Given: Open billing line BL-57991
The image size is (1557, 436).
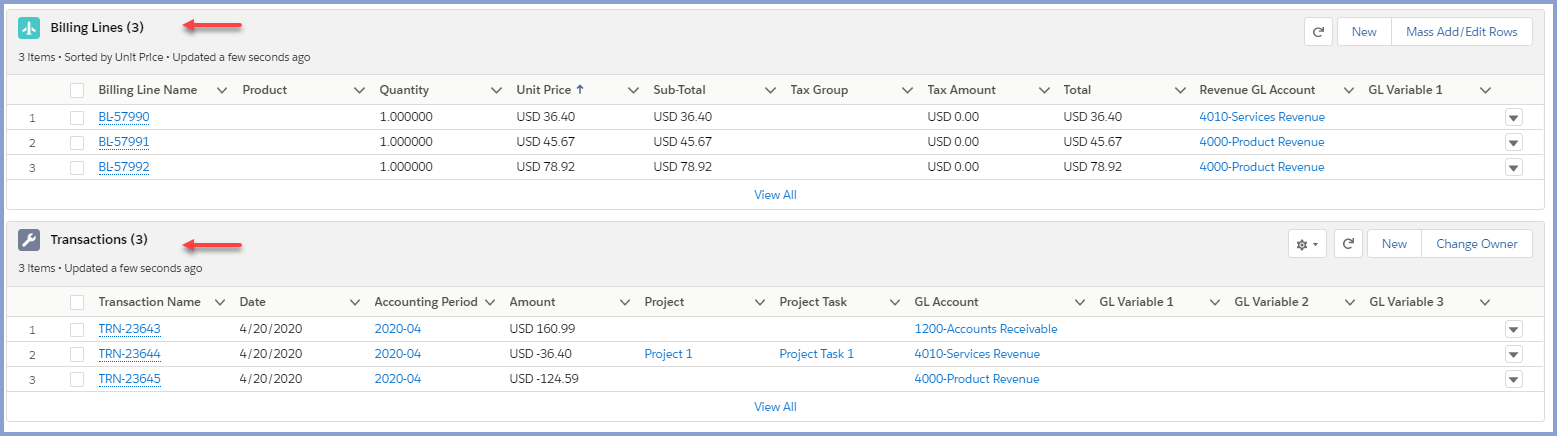Looking at the screenshot, I should coord(124,142).
